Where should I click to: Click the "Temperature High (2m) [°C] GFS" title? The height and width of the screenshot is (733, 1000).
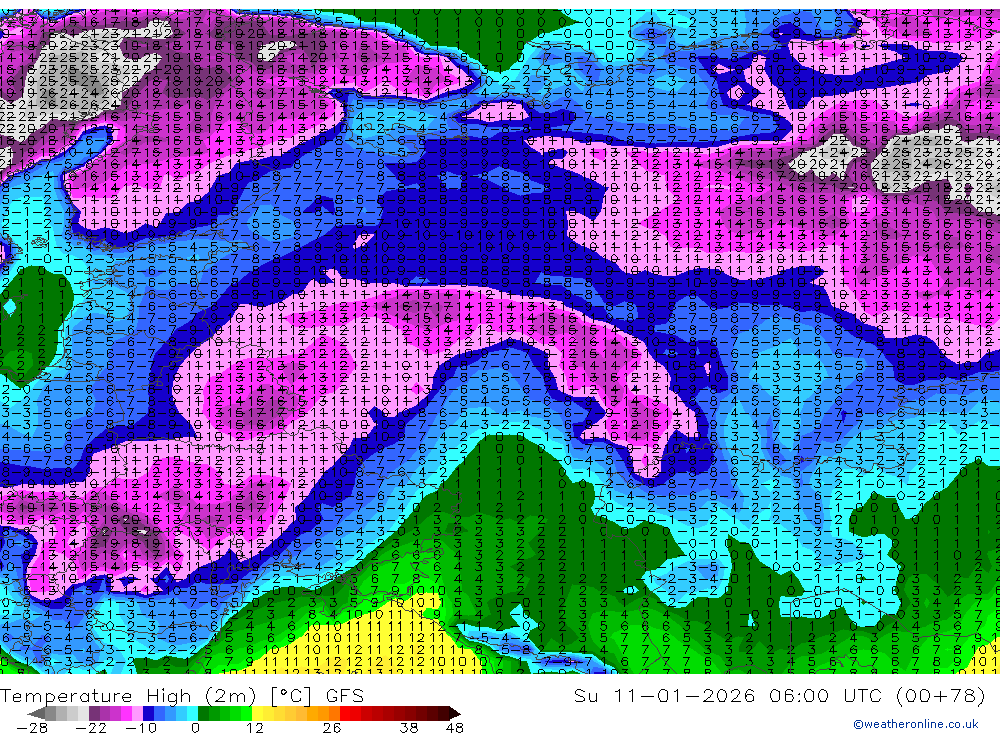click(182, 696)
